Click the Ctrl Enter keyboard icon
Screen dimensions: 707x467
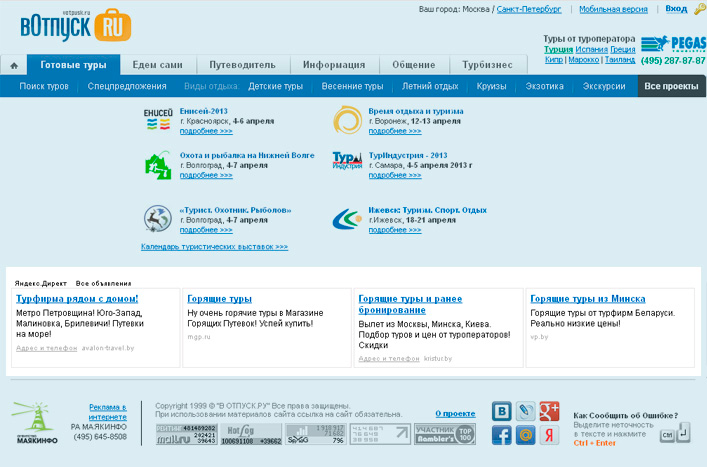coord(675,433)
